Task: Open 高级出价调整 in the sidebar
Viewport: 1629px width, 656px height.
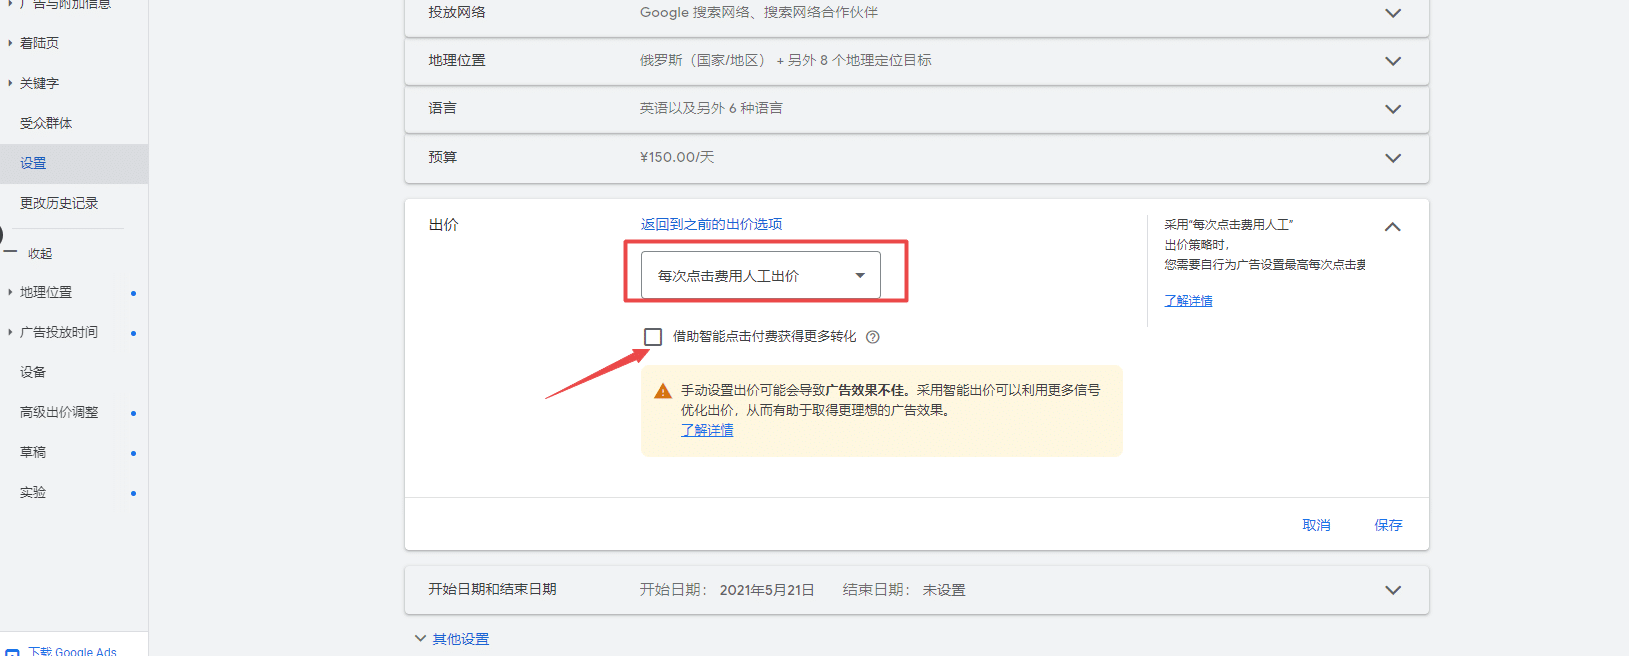Action: pyautogui.click(x=59, y=412)
